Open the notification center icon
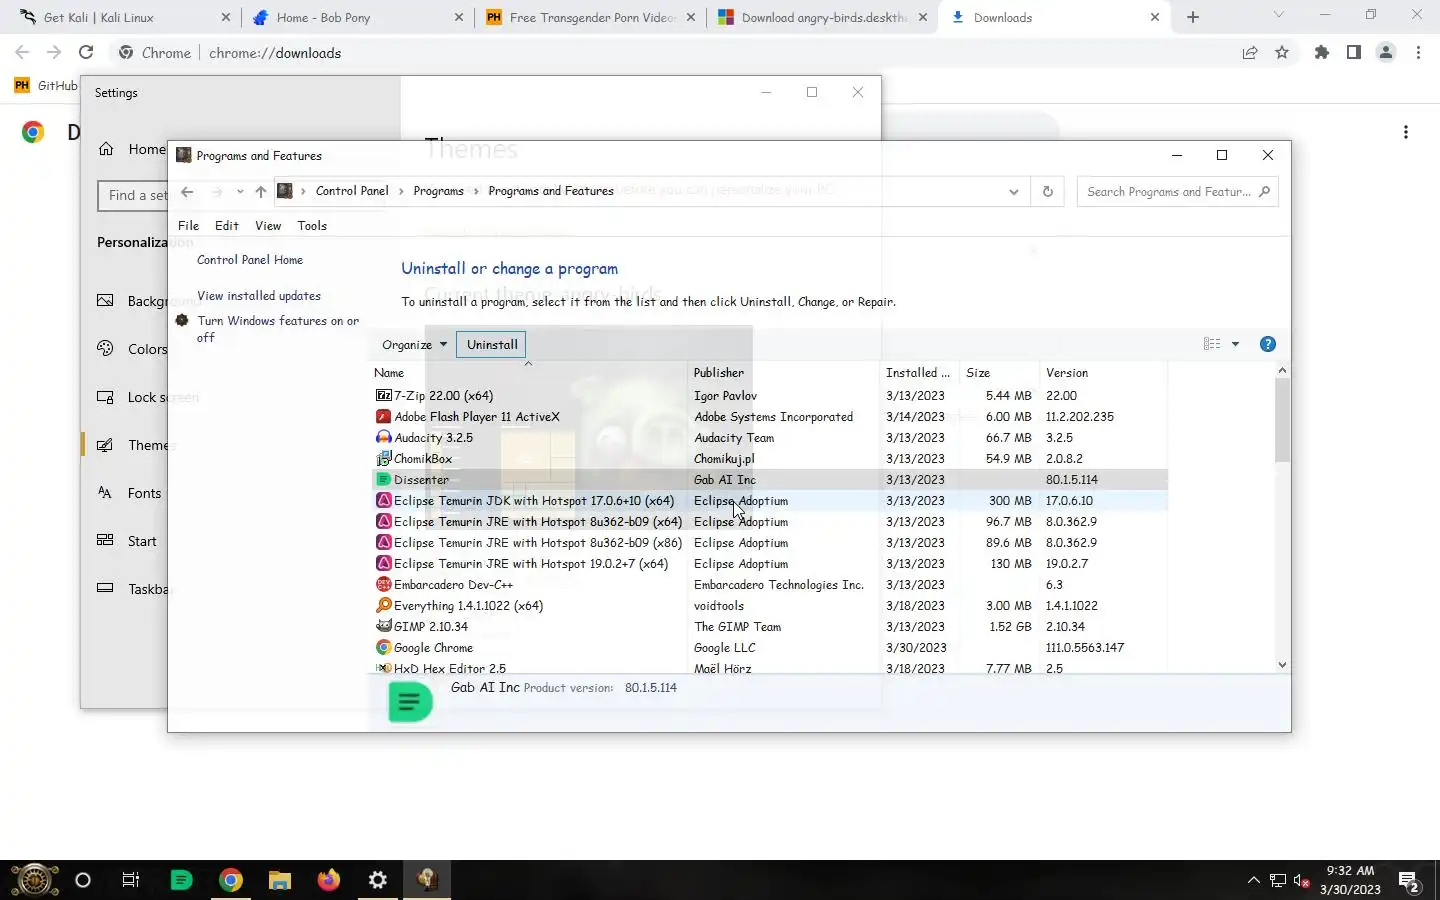The width and height of the screenshot is (1440, 900). [x=1410, y=881]
